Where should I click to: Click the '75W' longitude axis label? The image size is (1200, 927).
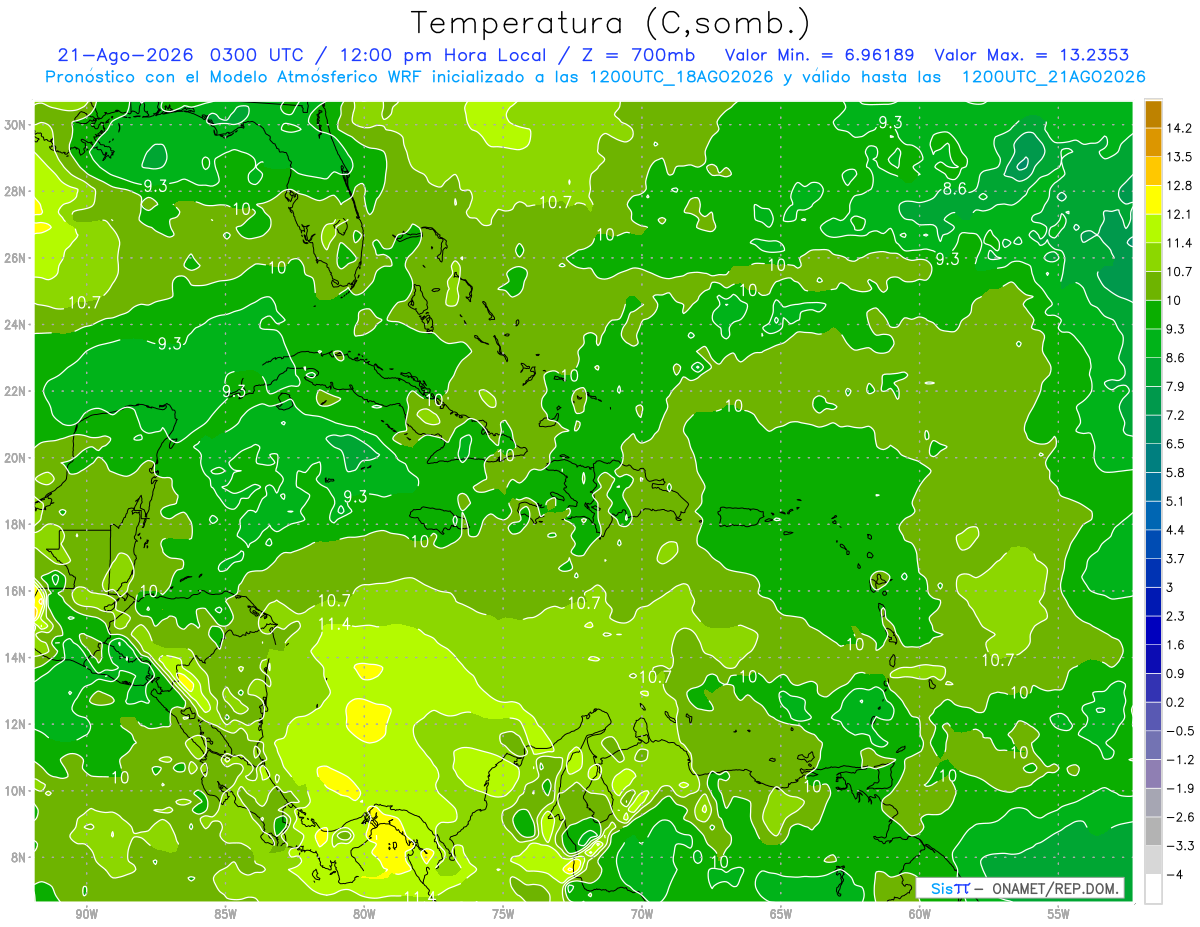[x=503, y=914]
